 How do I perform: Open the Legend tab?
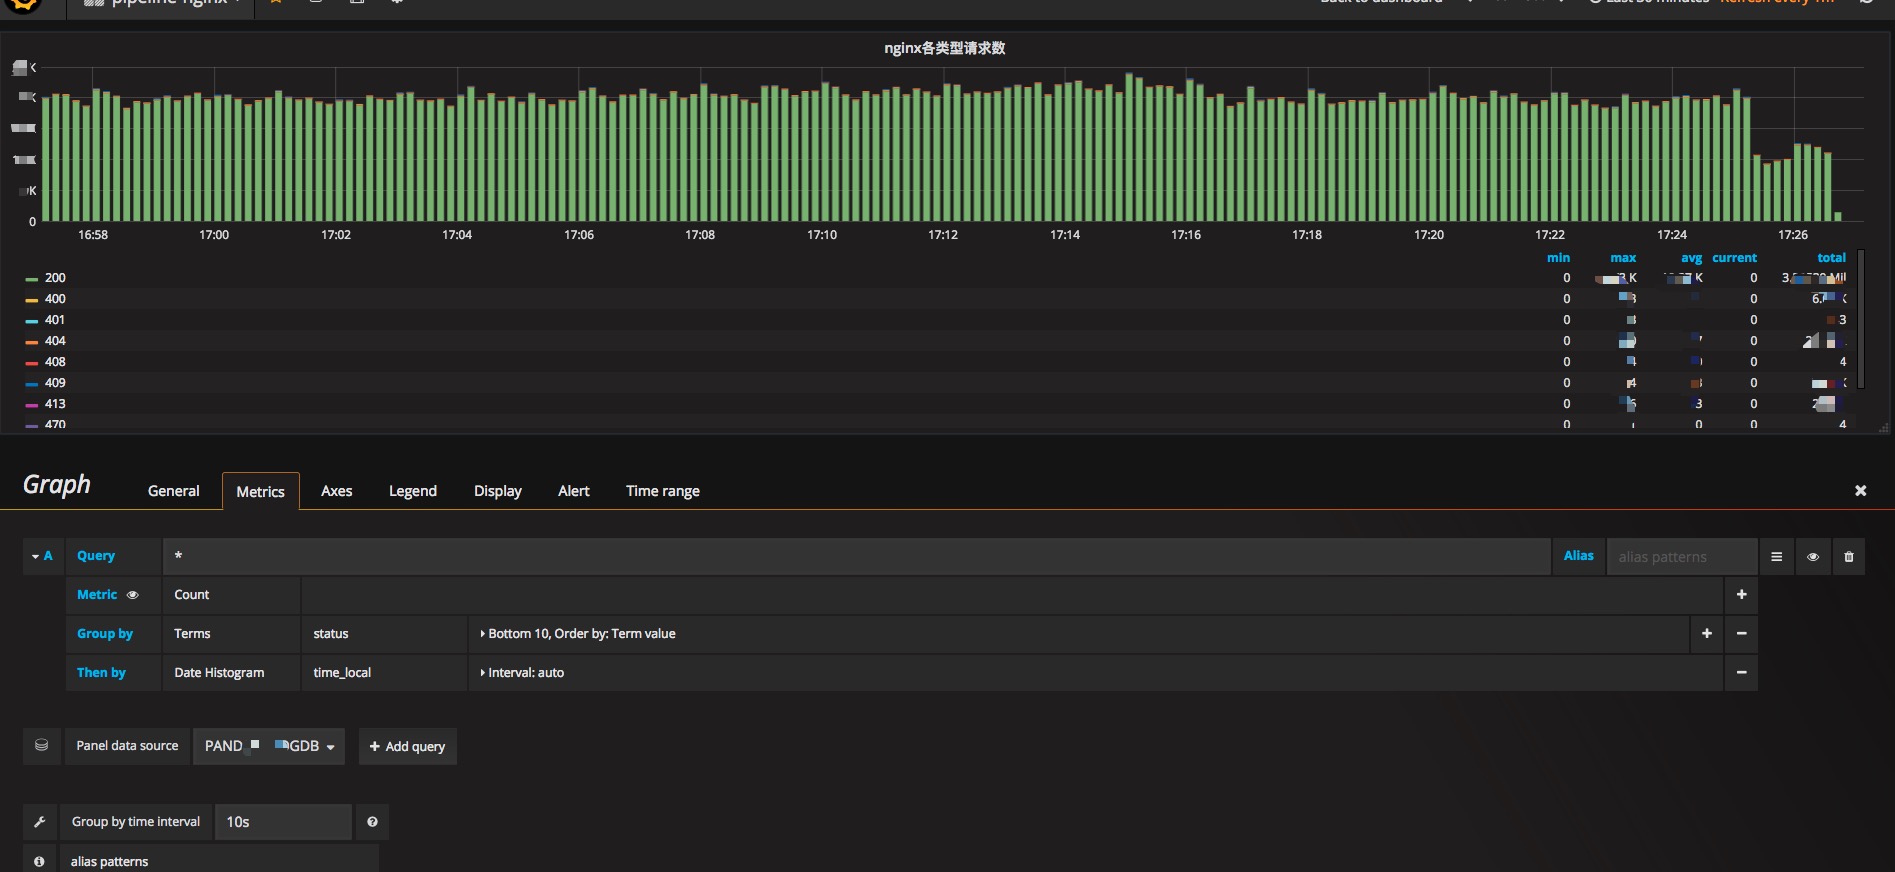[x=412, y=491]
